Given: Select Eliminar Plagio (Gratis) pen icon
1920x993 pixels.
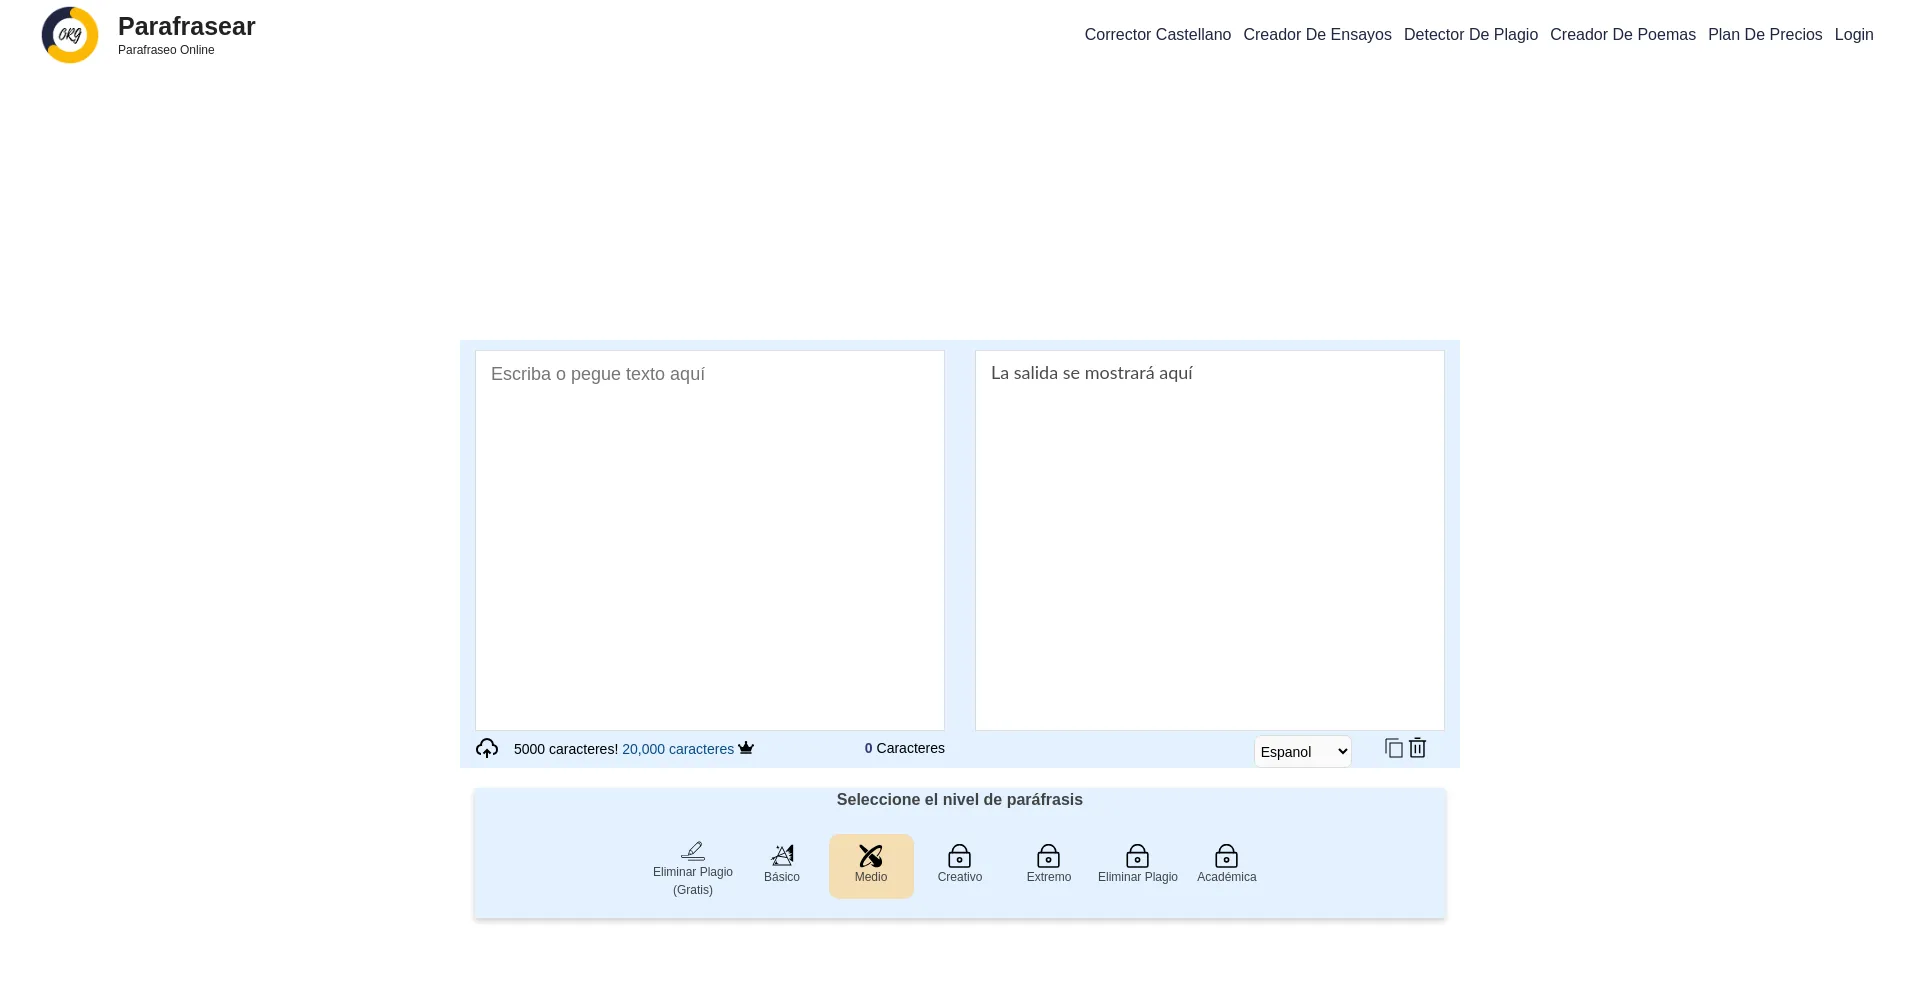Looking at the screenshot, I should (693, 851).
